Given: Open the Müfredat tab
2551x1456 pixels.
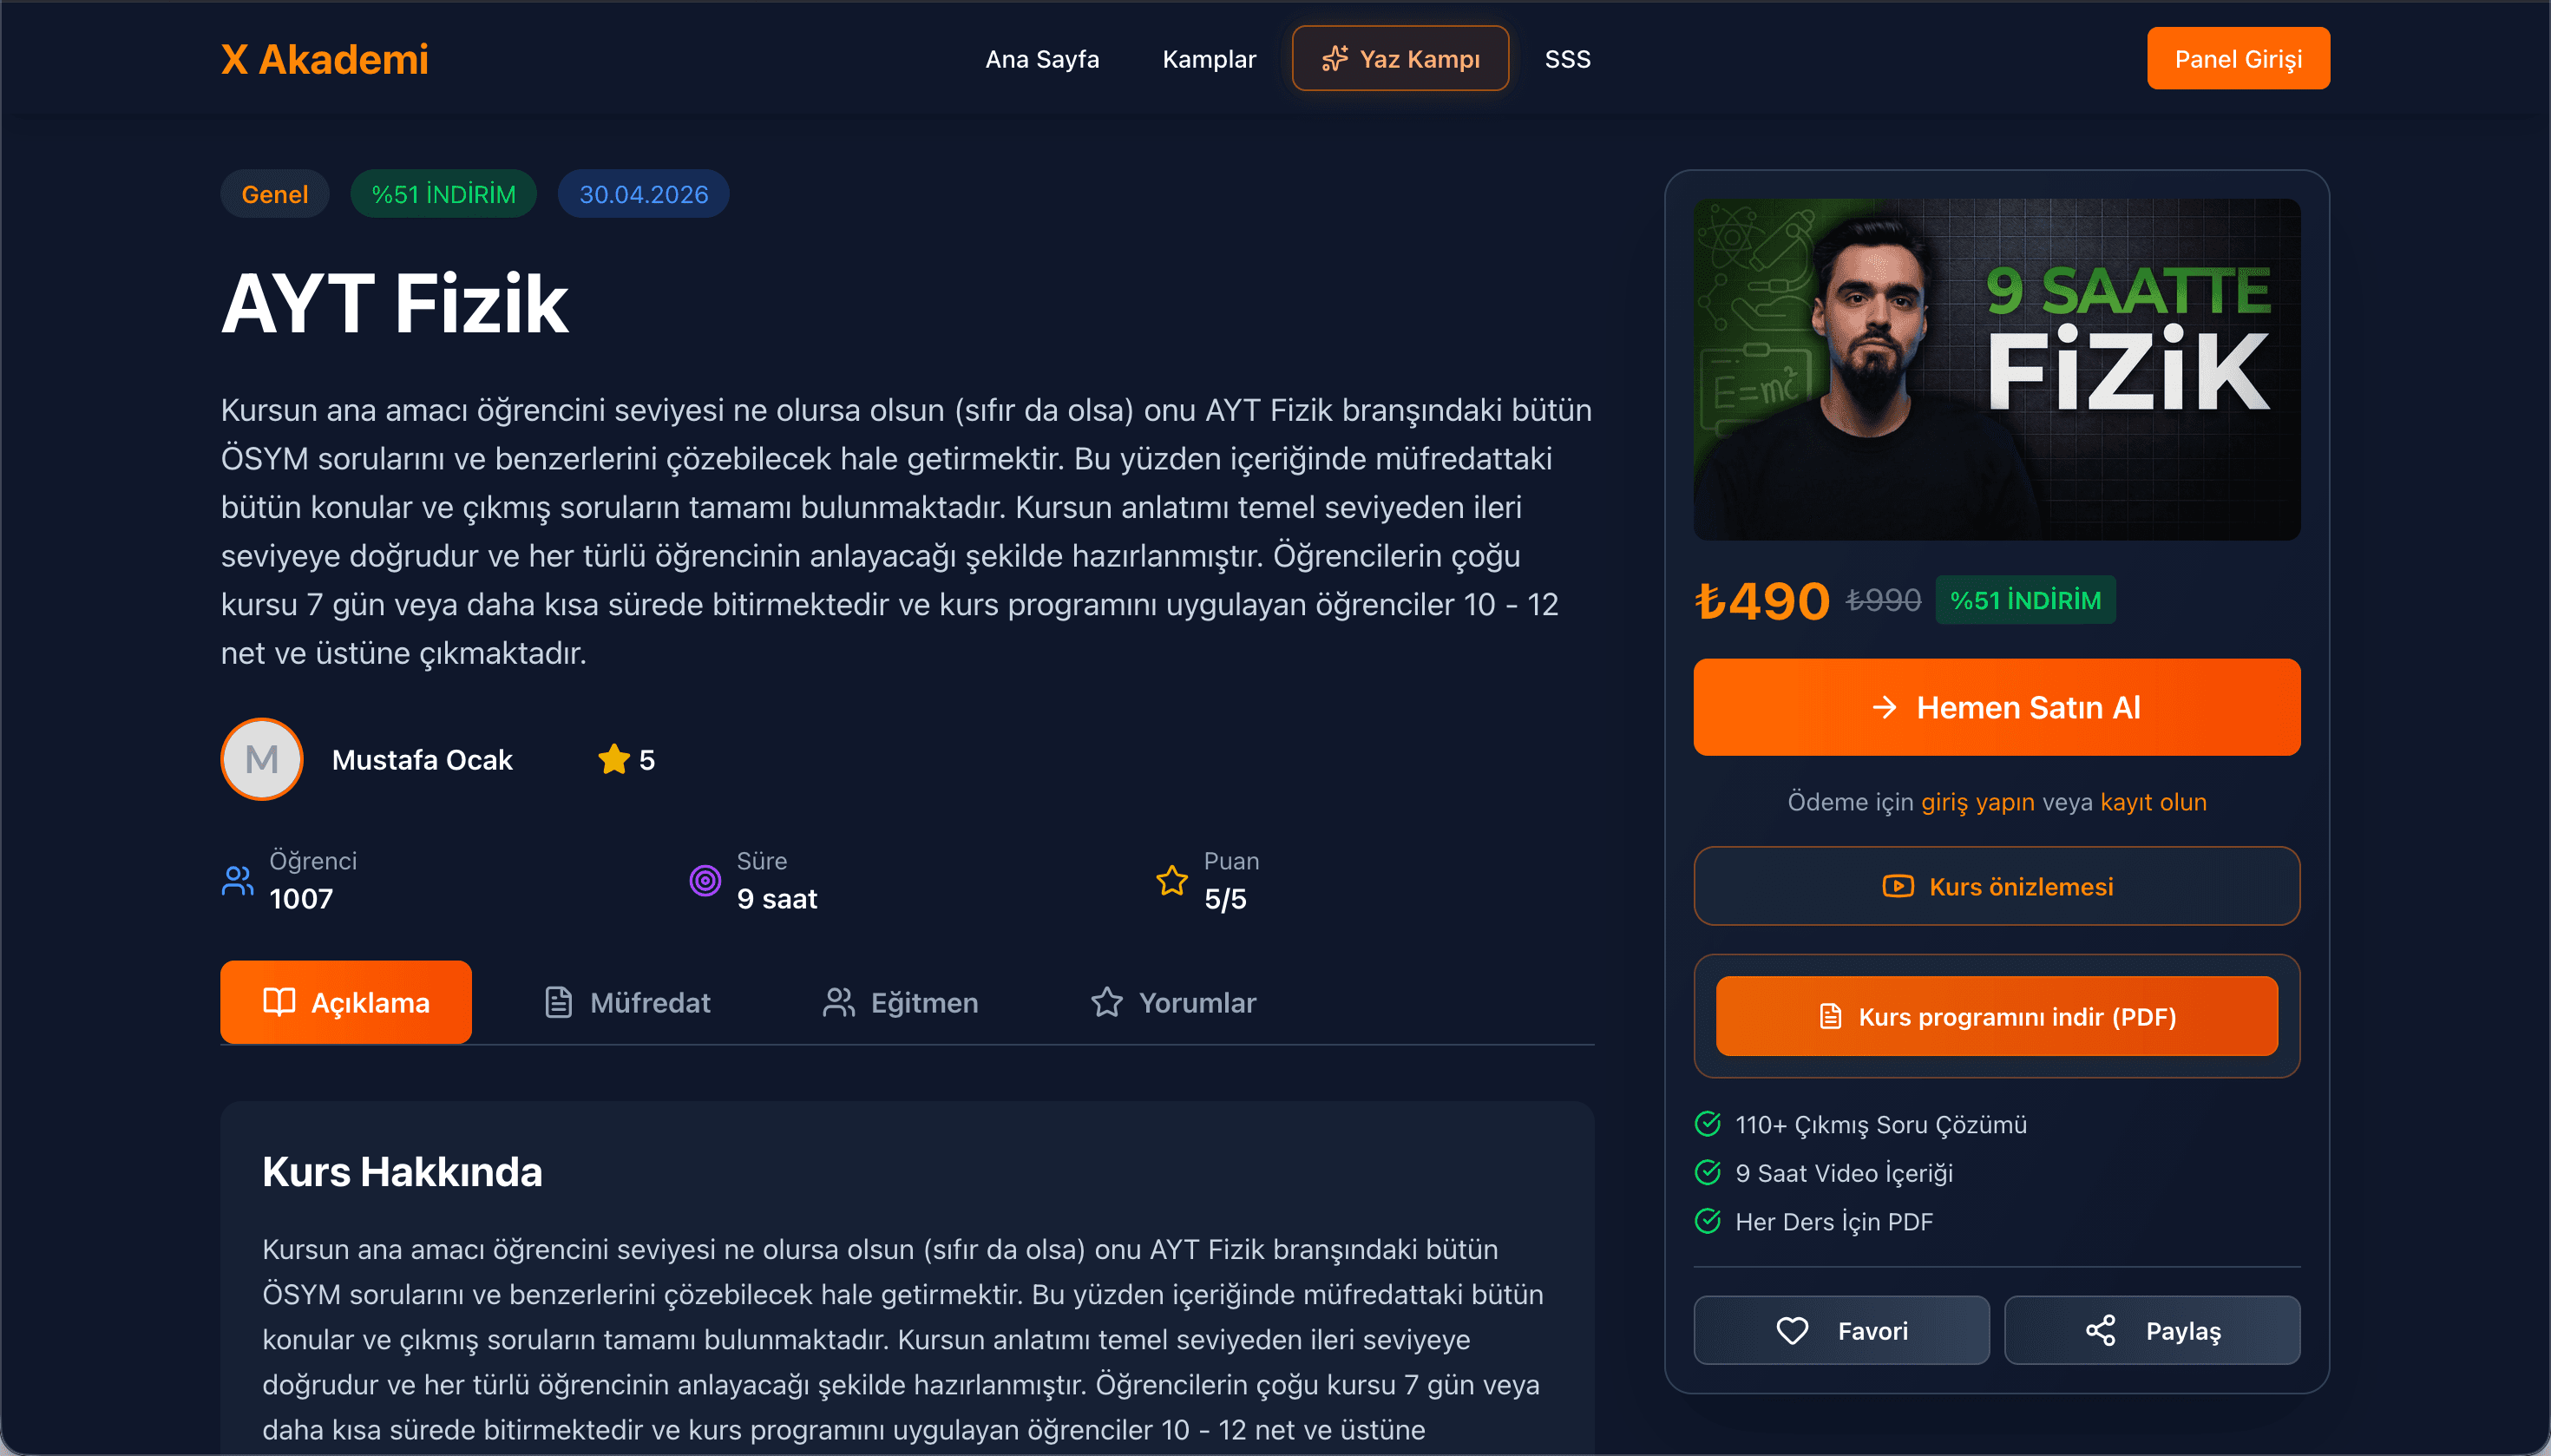Looking at the screenshot, I should (x=627, y=1003).
